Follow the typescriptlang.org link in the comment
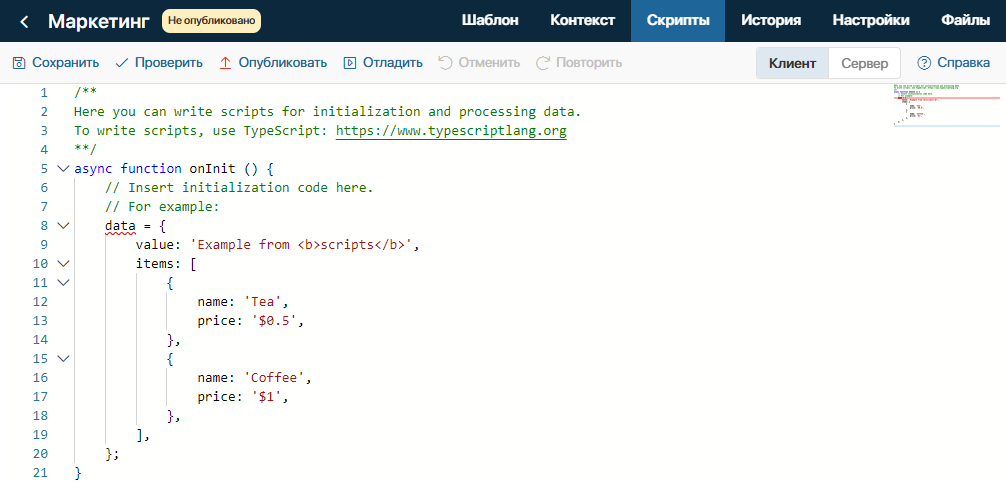The image size is (1006, 482). tap(451, 131)
